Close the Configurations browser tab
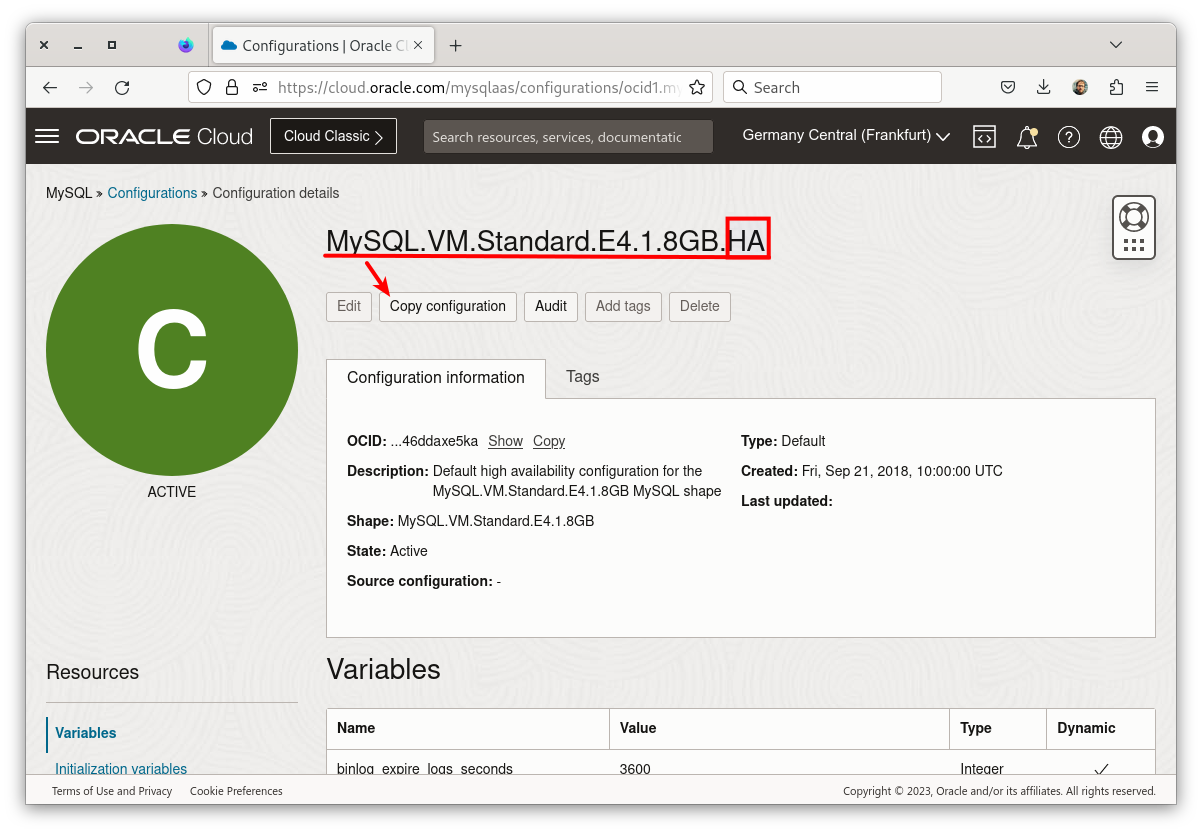Viewport: 1202px width, 833px height. pyautogui.click(x=418, y=45)
